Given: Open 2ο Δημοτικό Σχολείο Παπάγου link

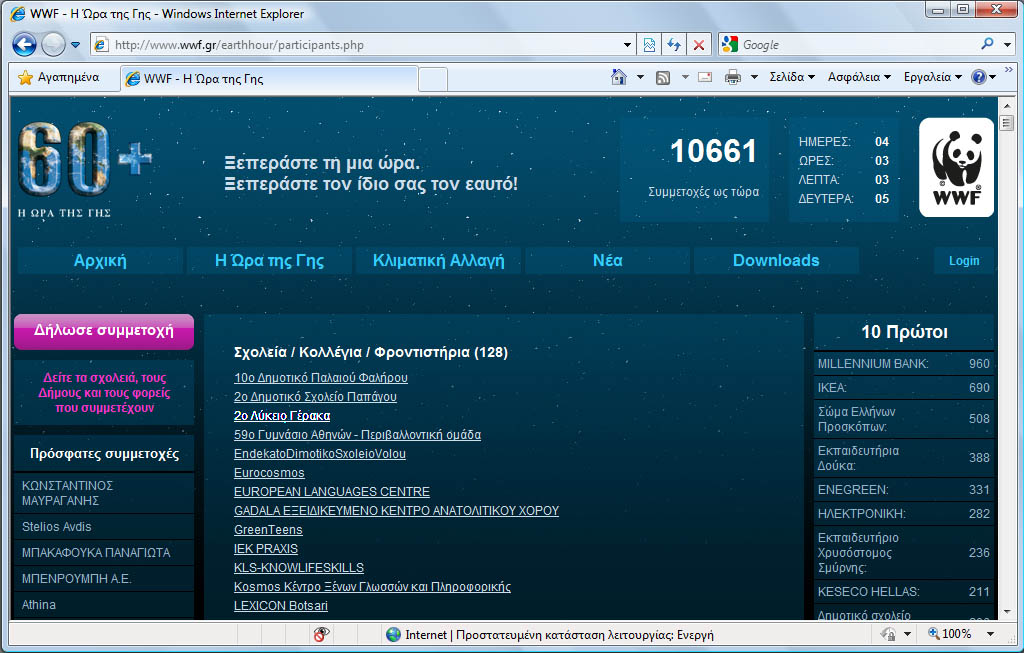Looking at the screenshot, I should tap(315, 396).
